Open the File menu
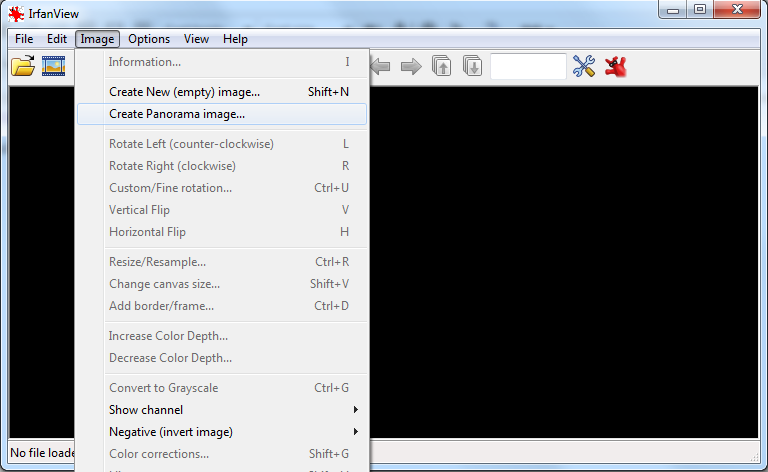 pyautogui.click(x=24, y=39)
